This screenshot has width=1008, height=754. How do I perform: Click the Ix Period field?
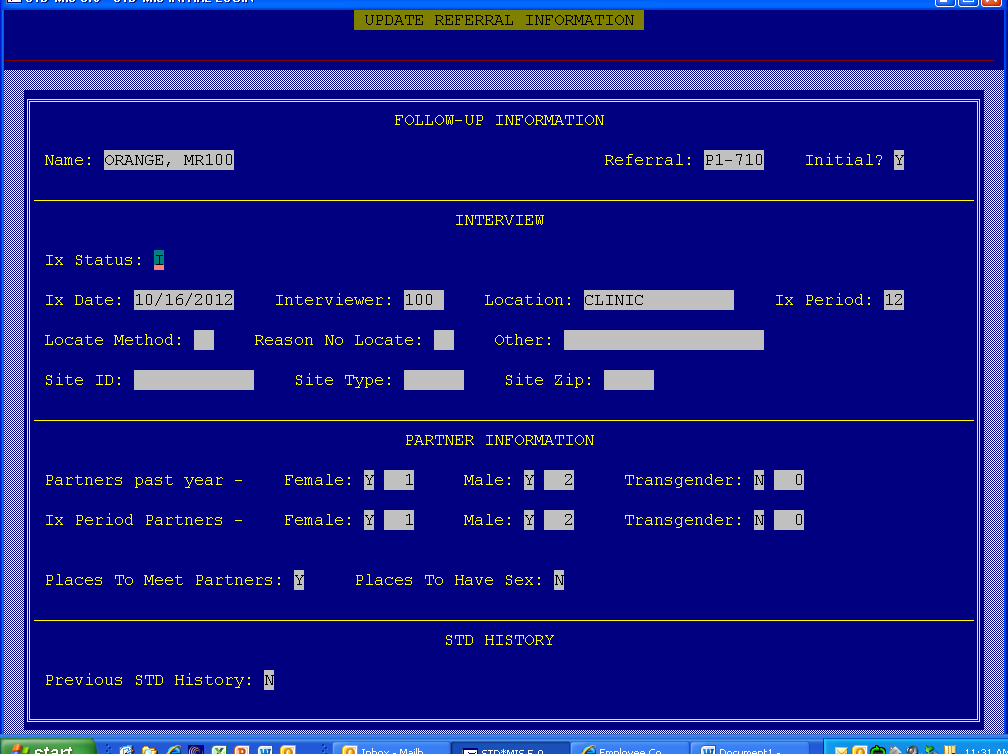click(x=893, y=300)
